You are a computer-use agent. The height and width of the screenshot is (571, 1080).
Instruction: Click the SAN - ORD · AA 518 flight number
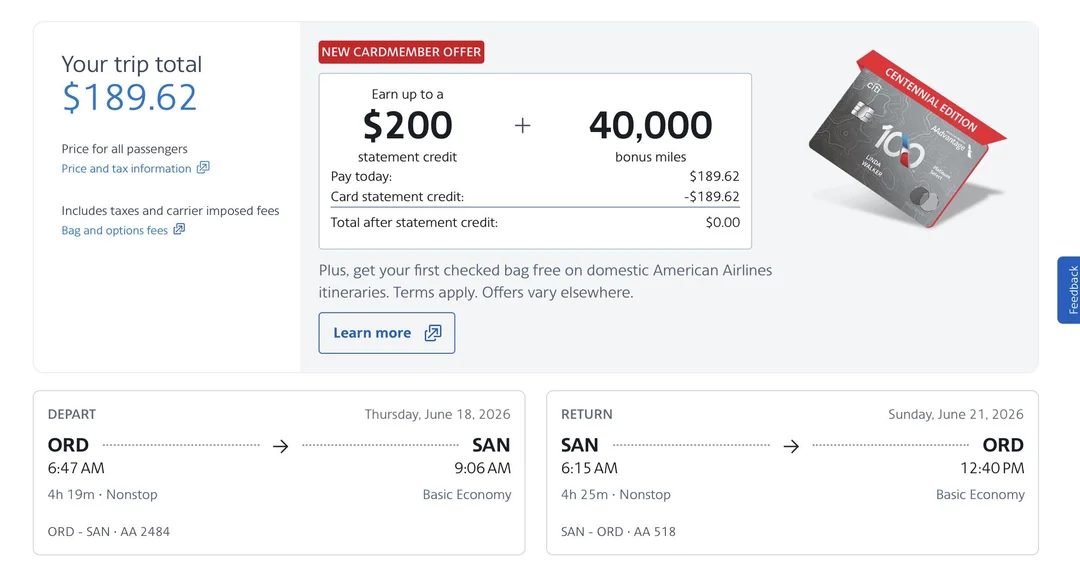point(618,532)
